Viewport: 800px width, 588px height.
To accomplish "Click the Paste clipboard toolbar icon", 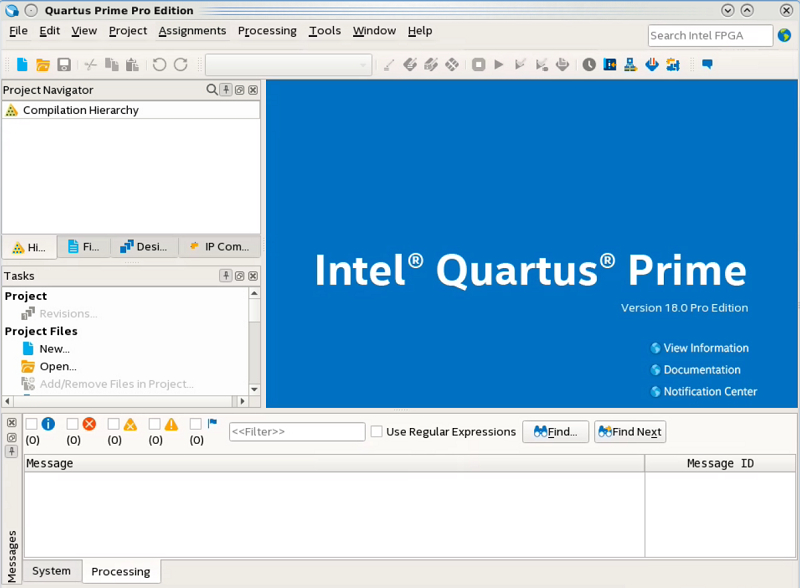I will tap(132, 65).
